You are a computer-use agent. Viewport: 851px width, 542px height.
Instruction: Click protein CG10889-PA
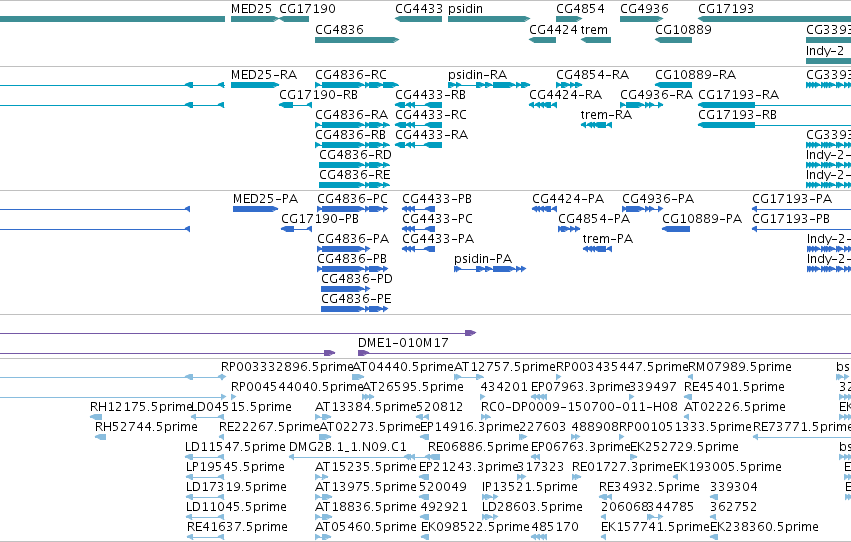coord(702,219)
